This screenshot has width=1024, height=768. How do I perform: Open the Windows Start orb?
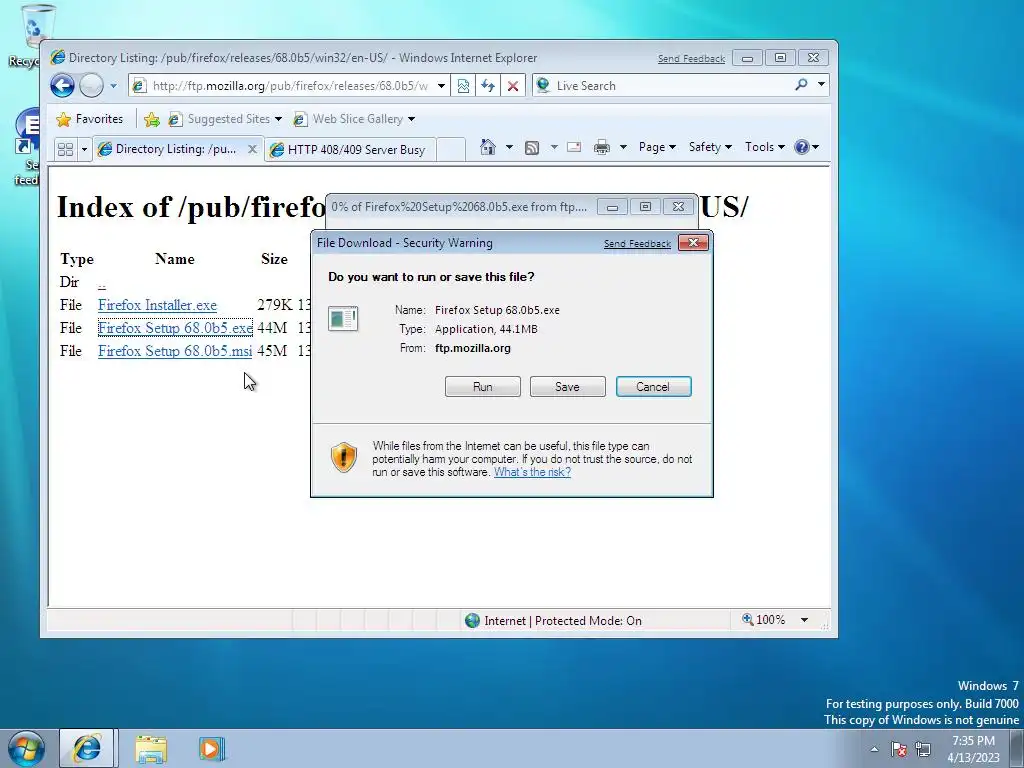pyautogui.click(x=27, y=748)
